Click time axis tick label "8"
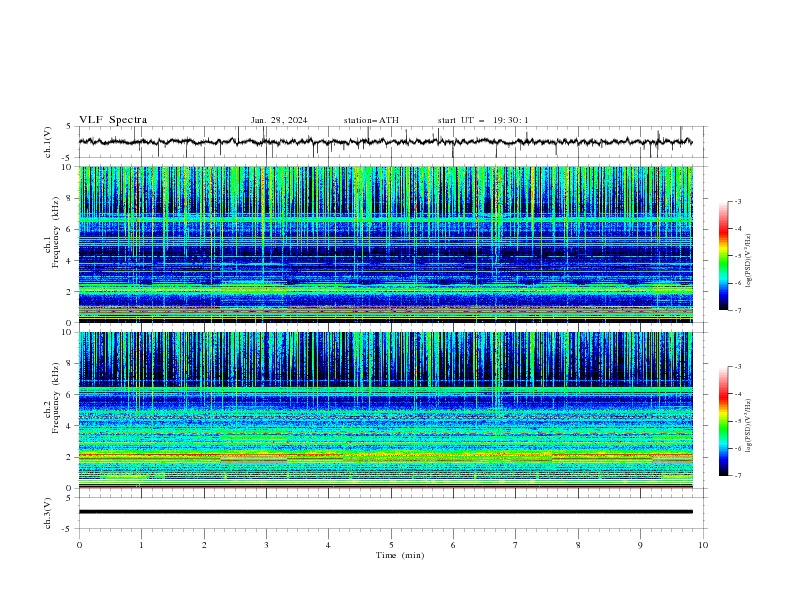This screenshot has width=792, height=612. coord(578,545)
